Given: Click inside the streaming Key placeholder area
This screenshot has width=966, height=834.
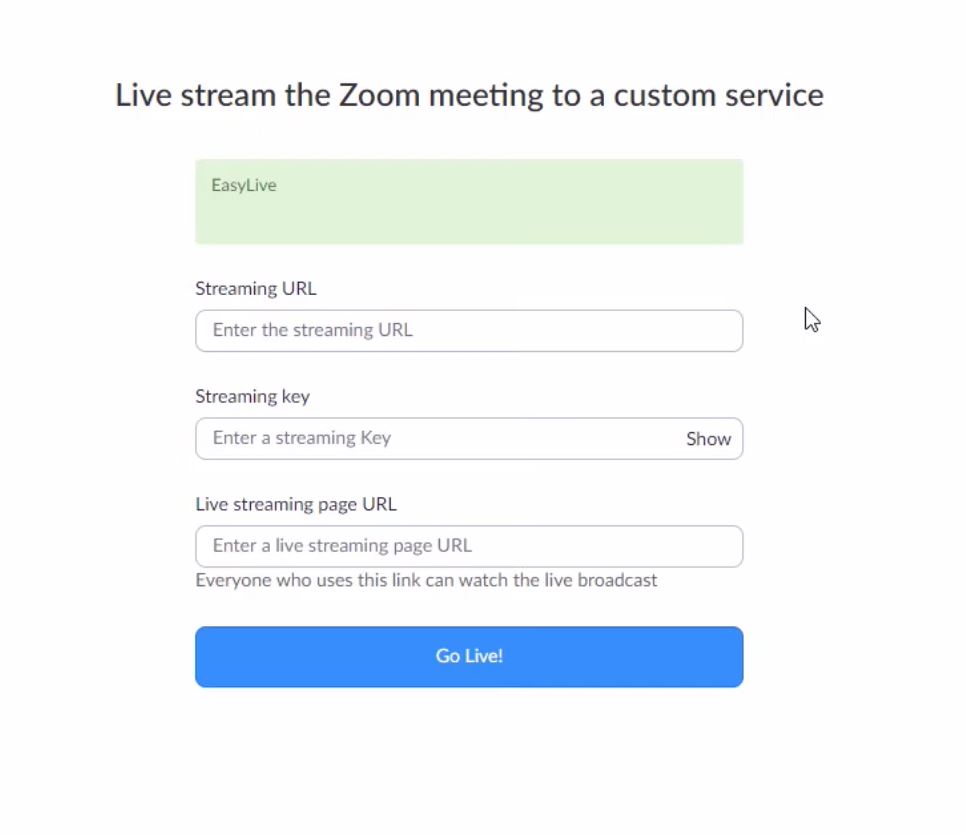Looking at the screenshot, I should (x=300, y=438).
